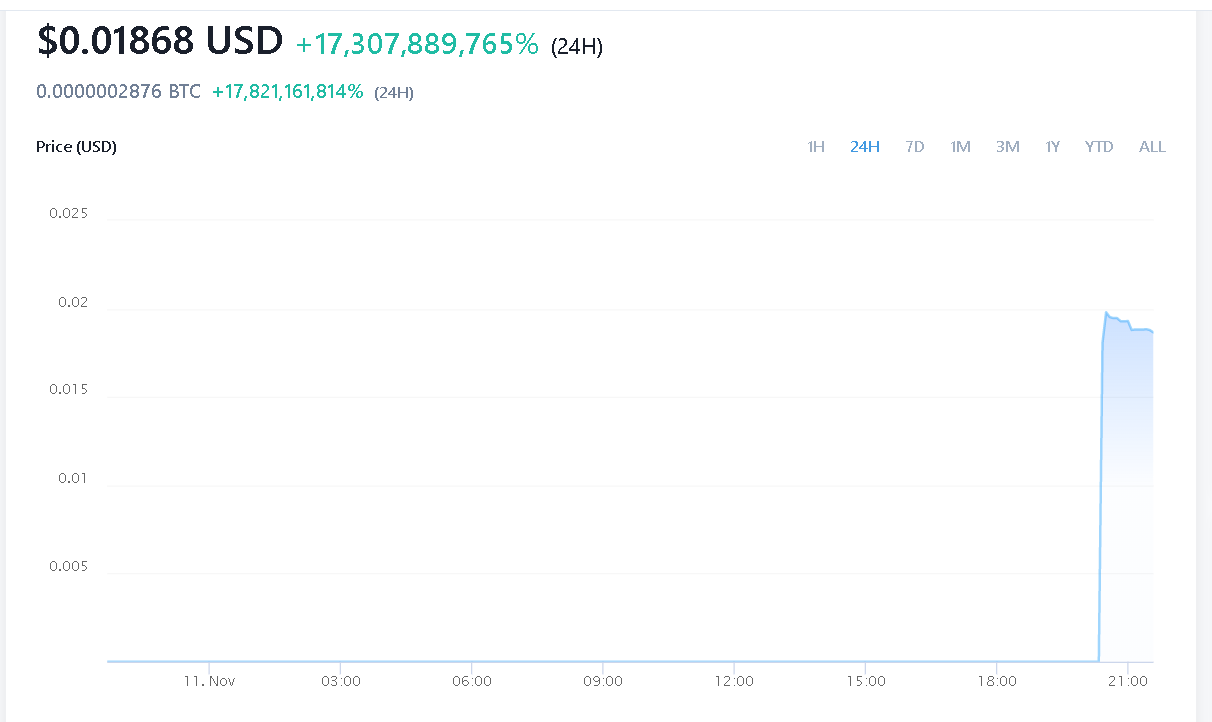This screenshot has height=722, width=1212.
Task: Click the 03:00 time axis label
Action: coord(340,681)
